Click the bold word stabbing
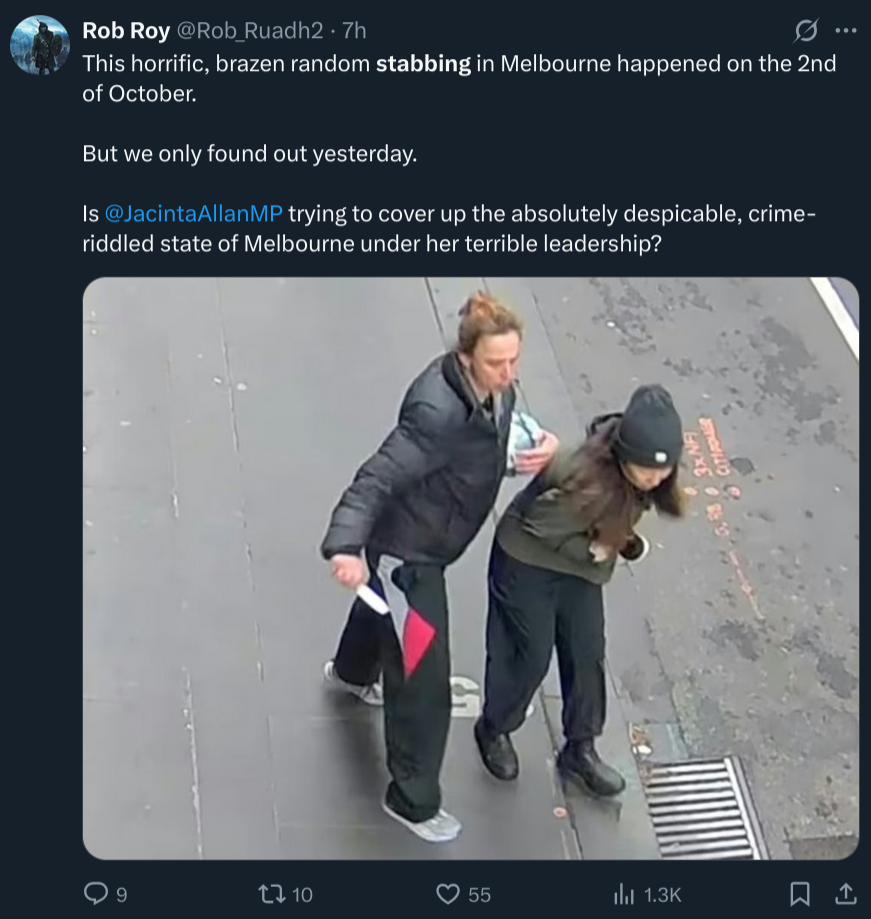 coord(423,63)
